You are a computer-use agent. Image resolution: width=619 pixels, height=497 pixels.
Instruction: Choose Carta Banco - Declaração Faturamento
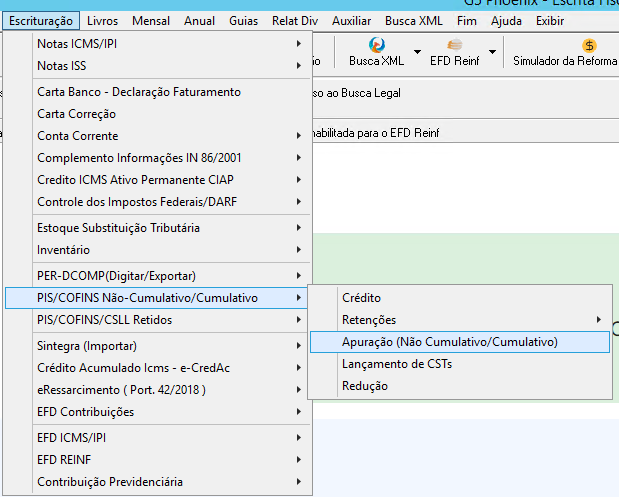pyautogui.click(x=158, y=92)
